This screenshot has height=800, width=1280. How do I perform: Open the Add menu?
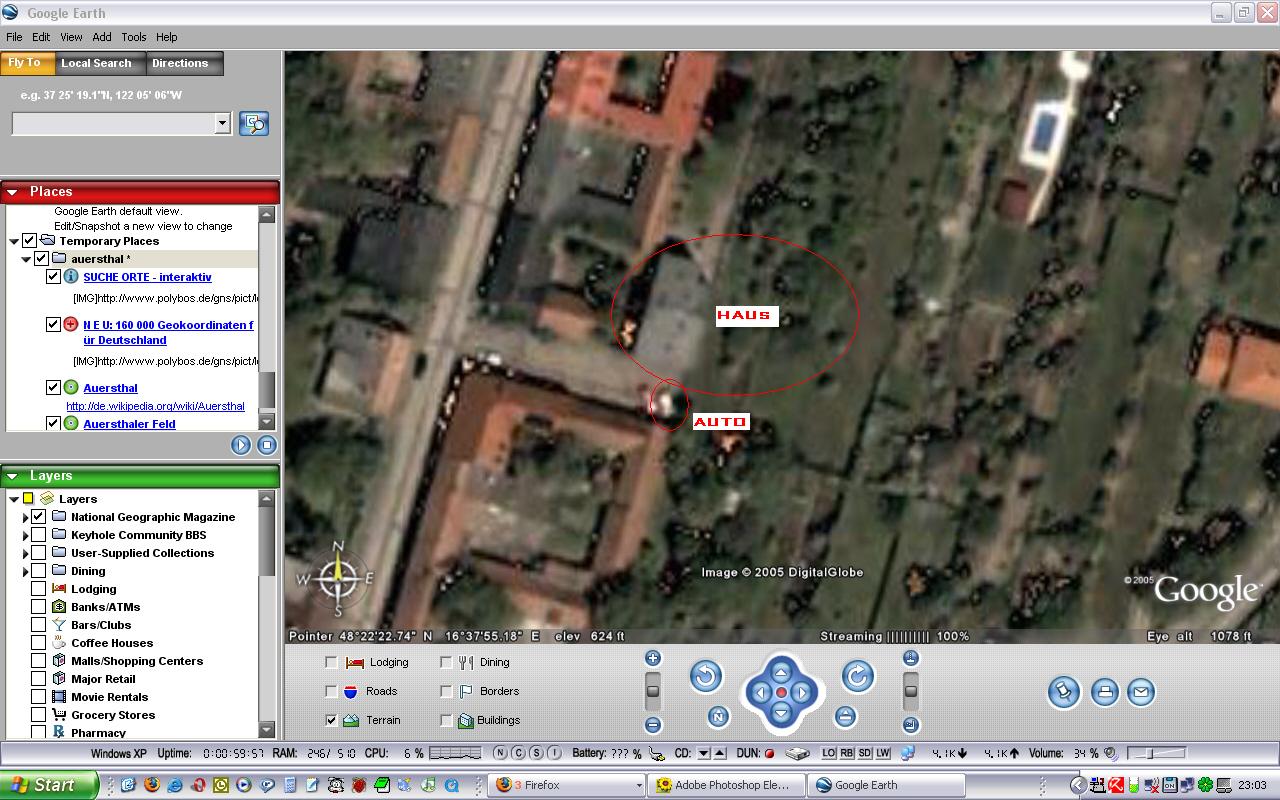(102, 37)
